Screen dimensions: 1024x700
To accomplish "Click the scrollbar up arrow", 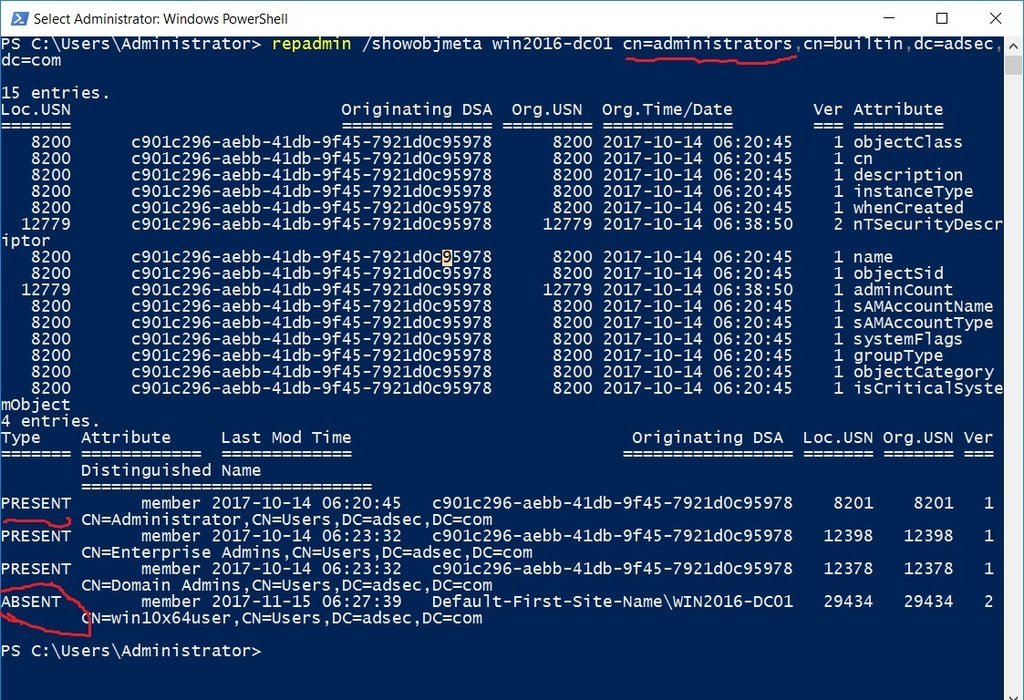I will pos(1013,46).
